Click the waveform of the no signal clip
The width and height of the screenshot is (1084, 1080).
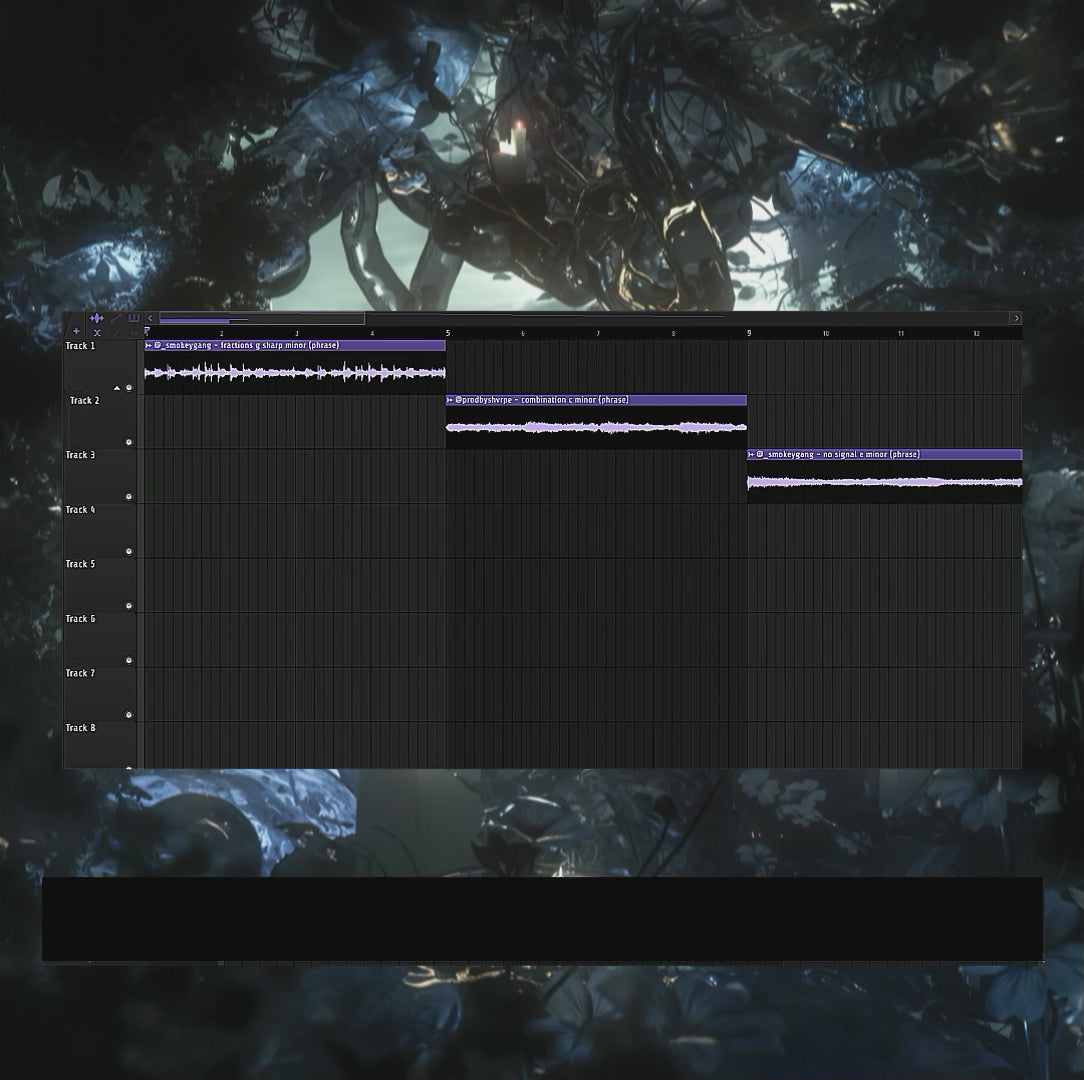[x=885, y=482]
